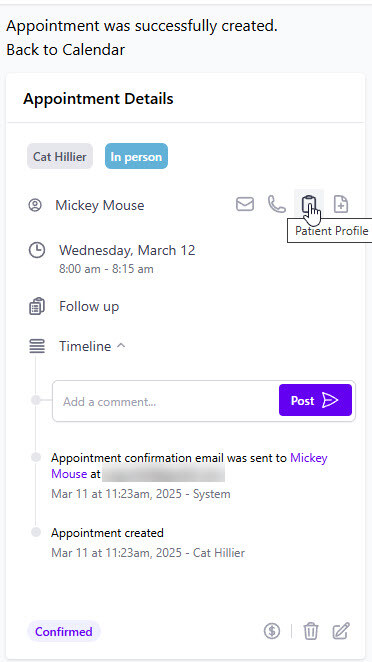Screen dimensions: 372x662
Task: Click the clipboard icon beside Follow up
Action: pyautogui.click(x=37, y=307)
